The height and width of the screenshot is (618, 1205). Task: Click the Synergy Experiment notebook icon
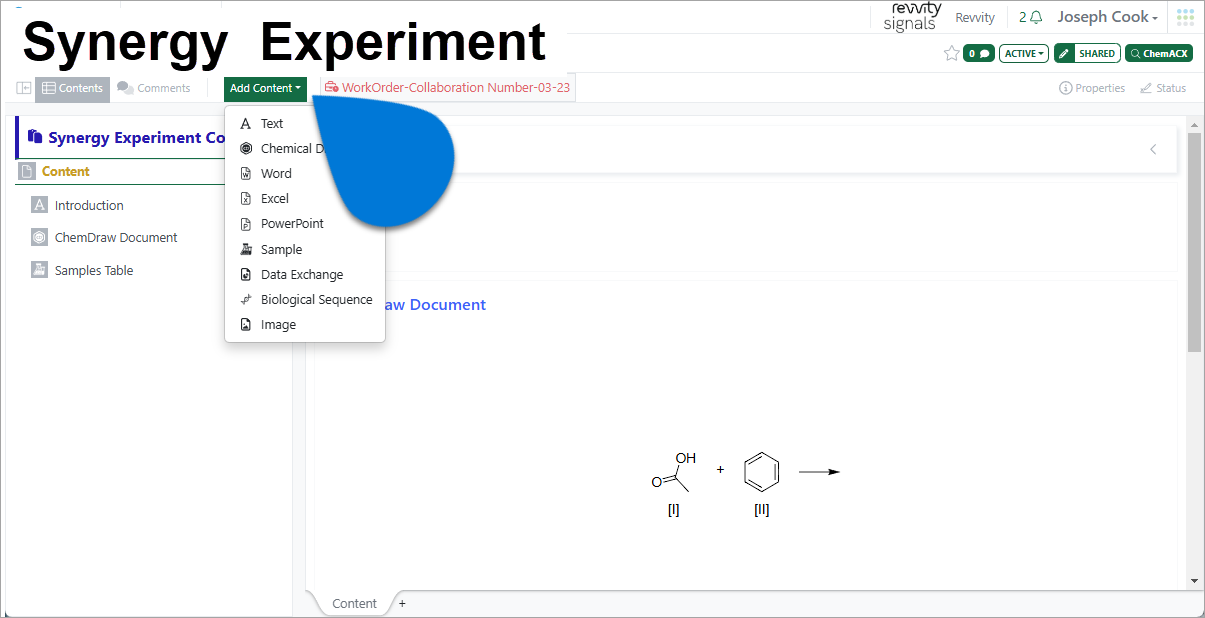tap(35, 137)
